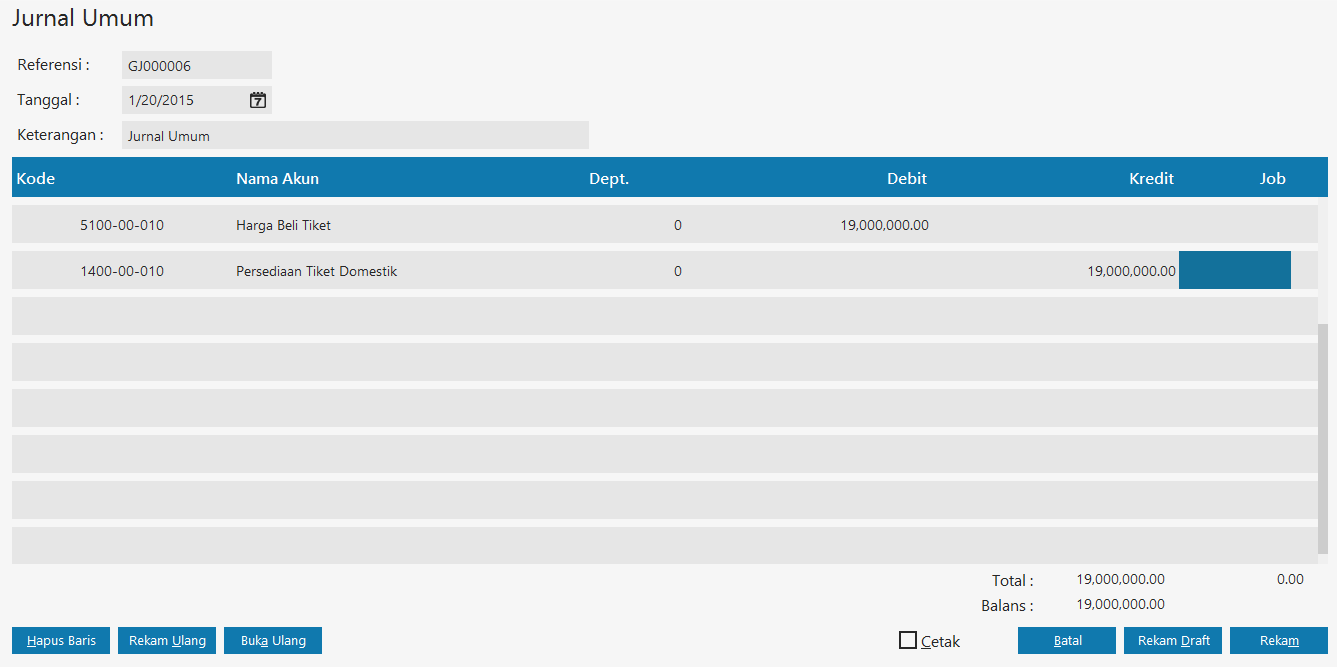Click the Harga Beli Tiket account name
This screenshot has width=1337, height=667.
click(x=283, y=226)
